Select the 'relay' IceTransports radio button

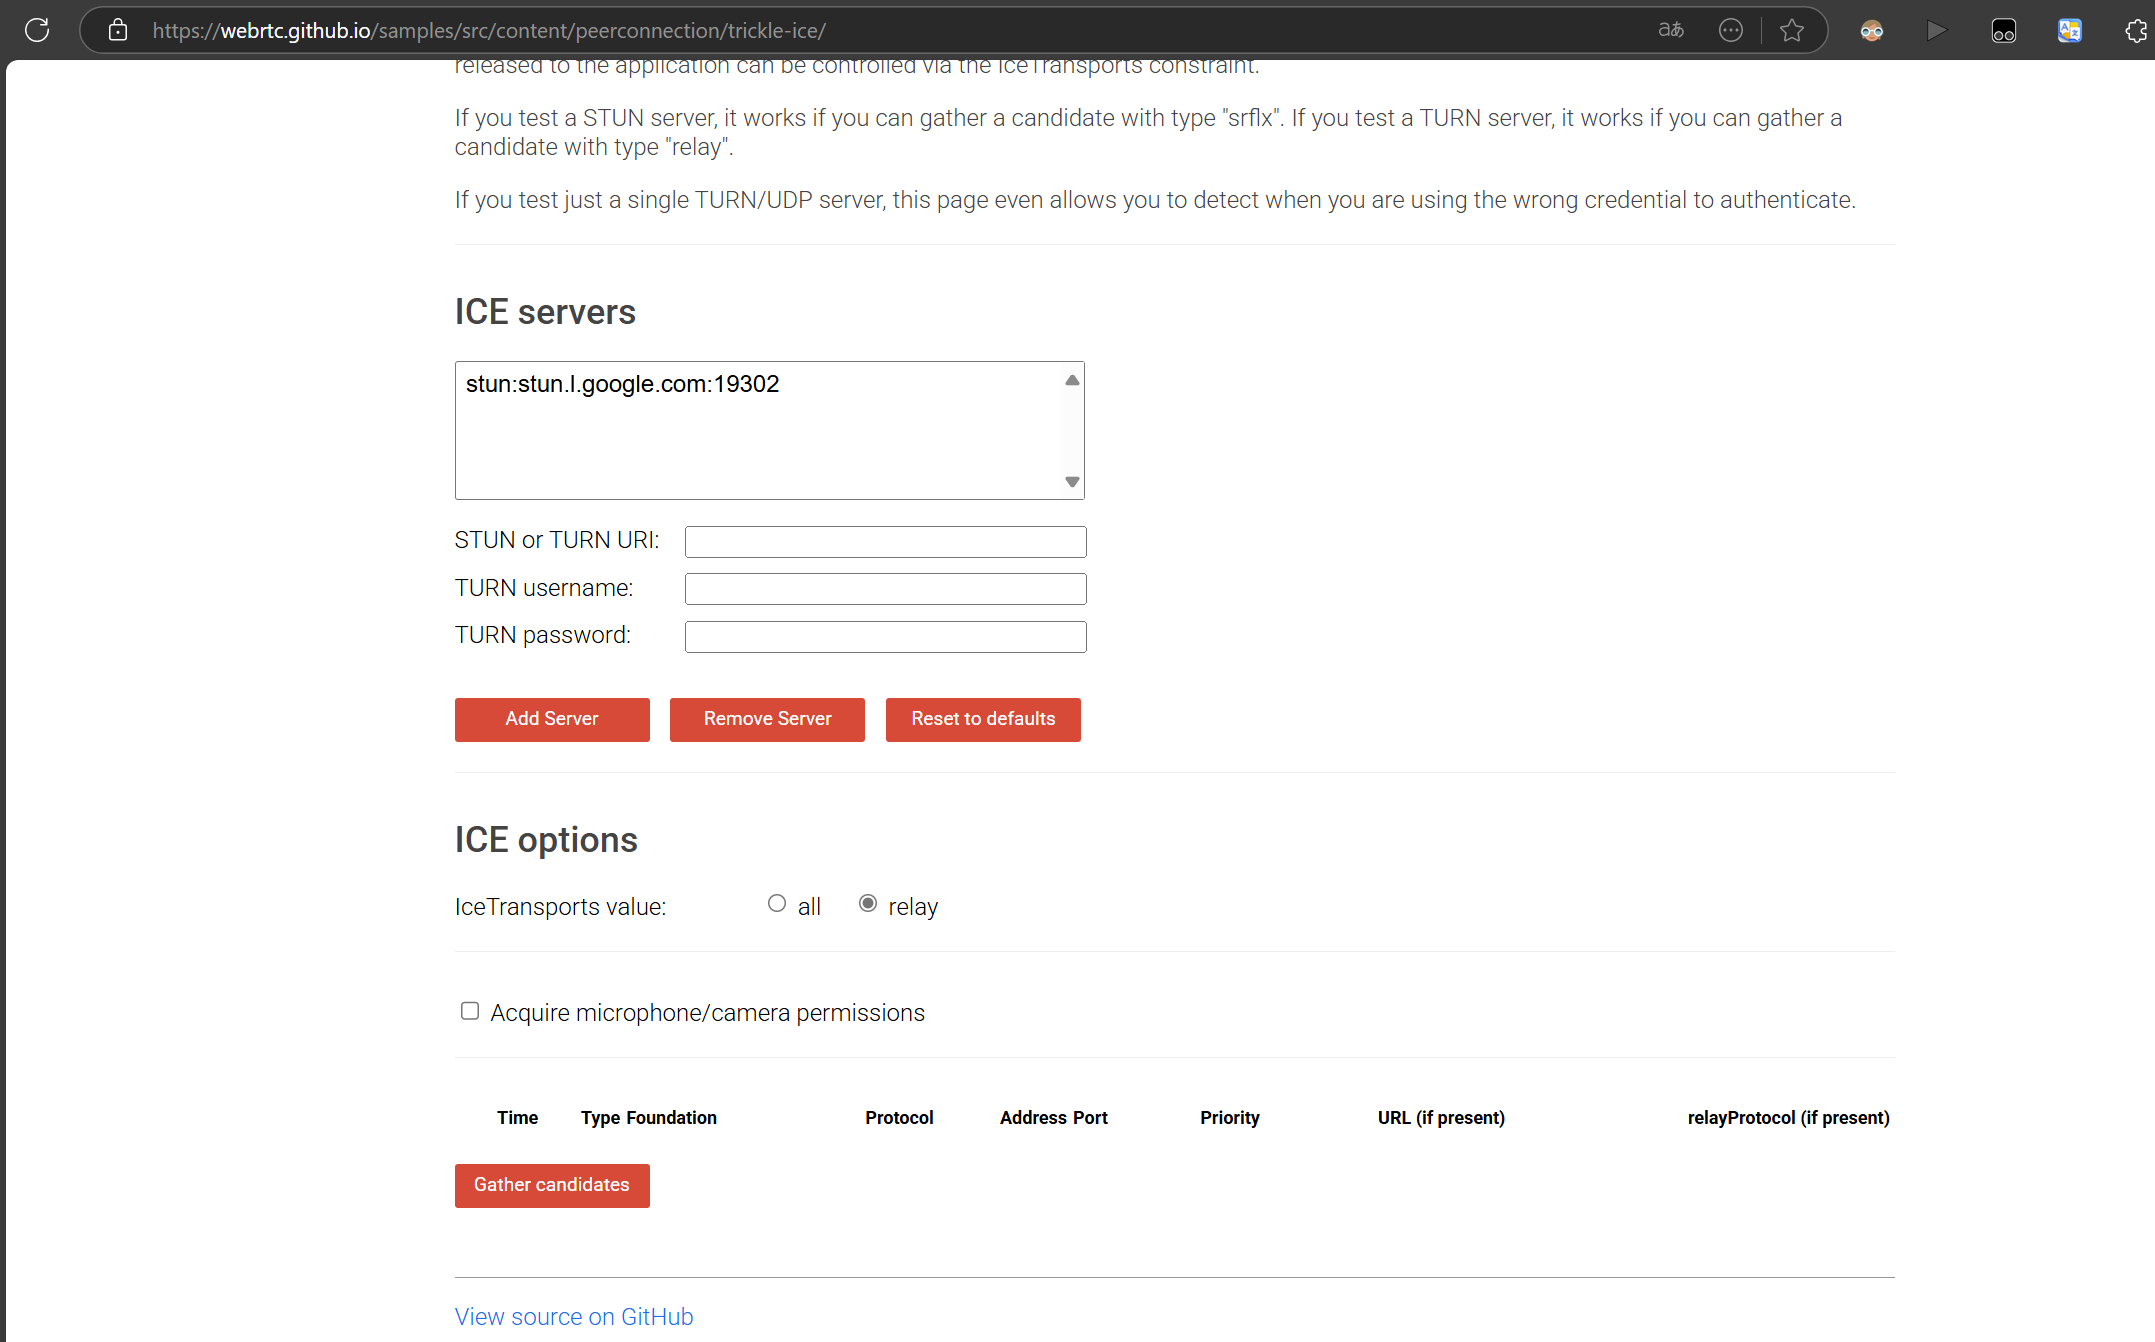(x=868, y=904)
